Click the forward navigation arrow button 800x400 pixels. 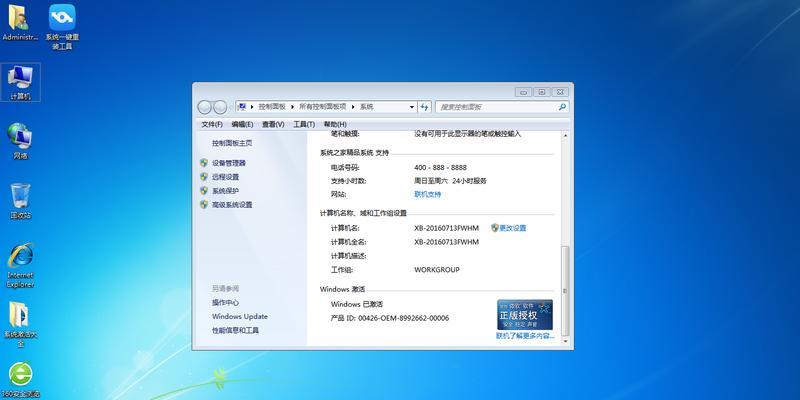pos(221,106)
